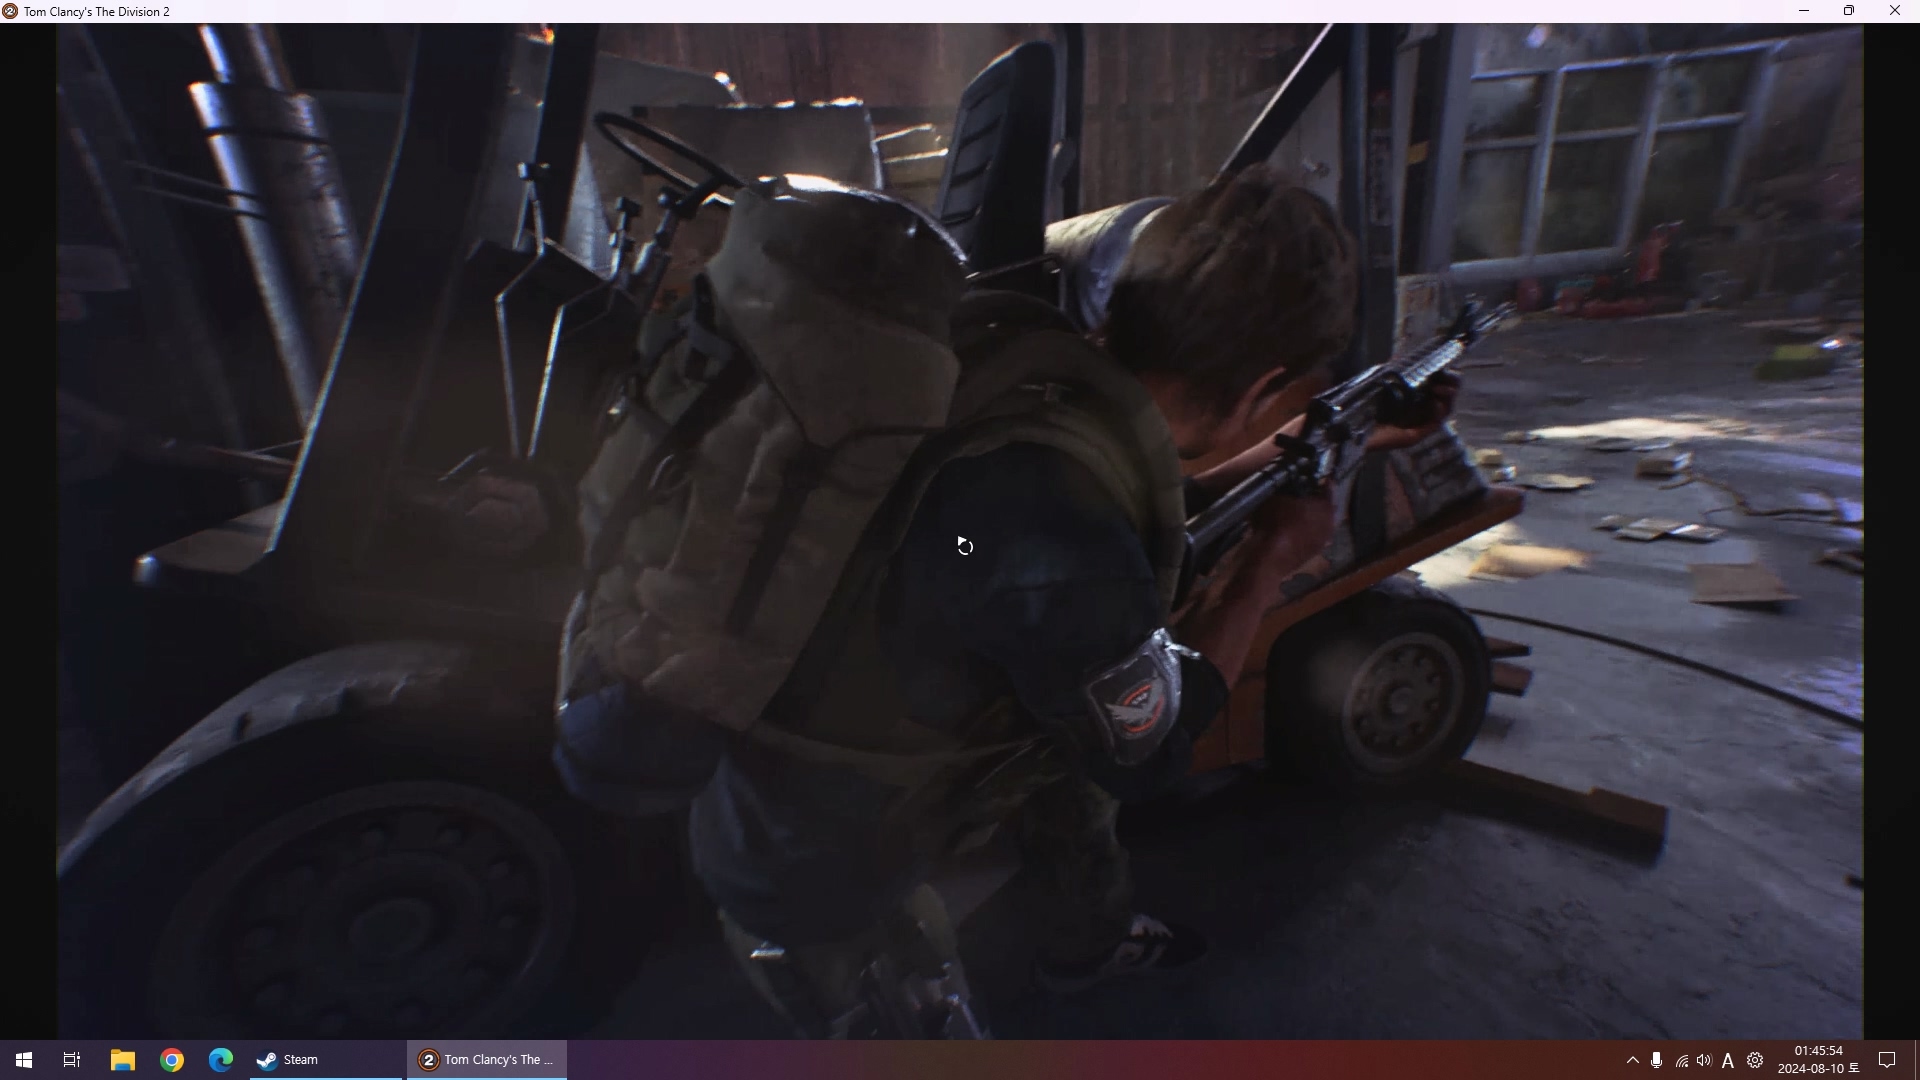Screen dimensions: 1920x1080
Task: Launch File Explorer from the taskbar
Action: click(x=123, y=1060)
